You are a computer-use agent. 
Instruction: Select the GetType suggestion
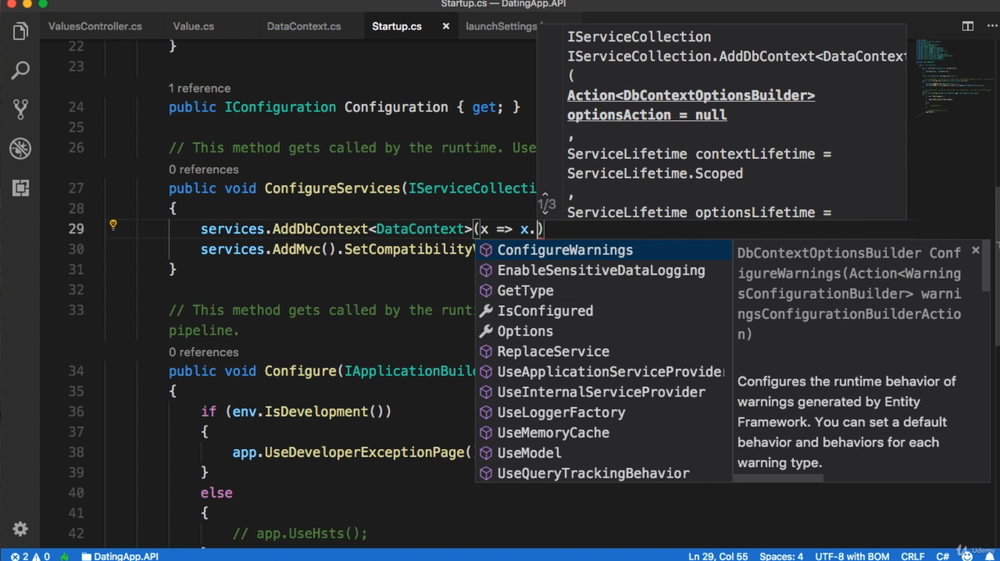point(603,291)
